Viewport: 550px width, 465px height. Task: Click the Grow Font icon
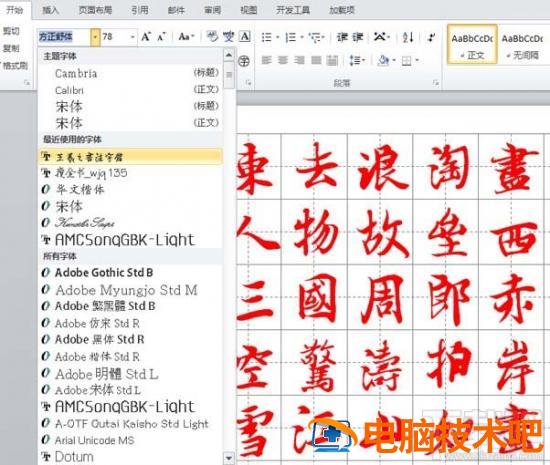[x=146, y=36]
